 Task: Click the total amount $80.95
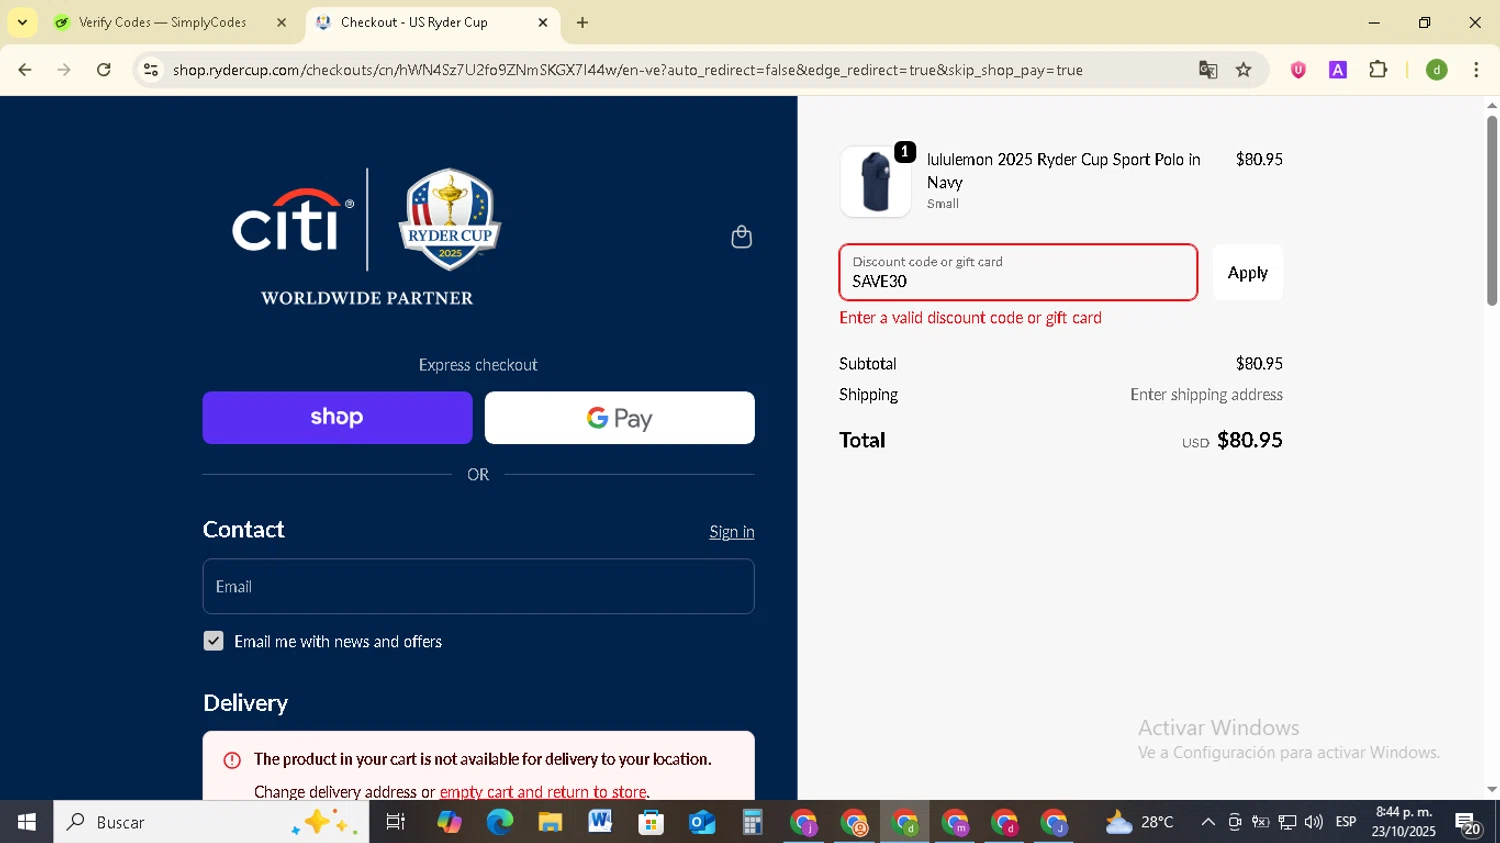(1249, 440)
